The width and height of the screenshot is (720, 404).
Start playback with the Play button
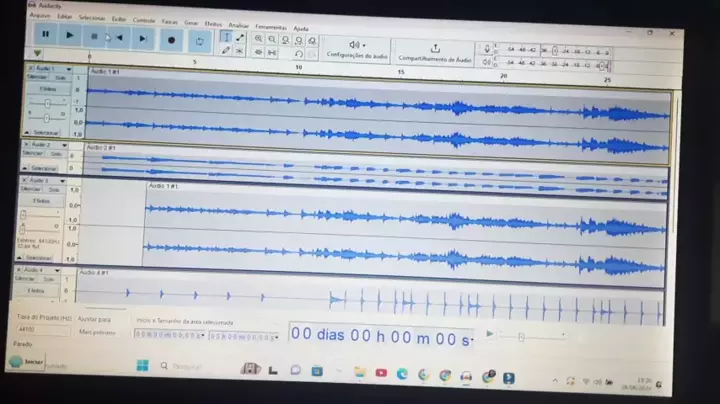tap(69, 35)
